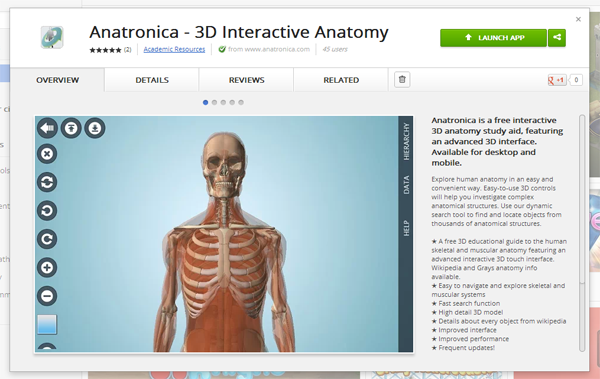Click the upload arrow circle icon
Viewport: 600px width, 379px height.
point(71,128)
